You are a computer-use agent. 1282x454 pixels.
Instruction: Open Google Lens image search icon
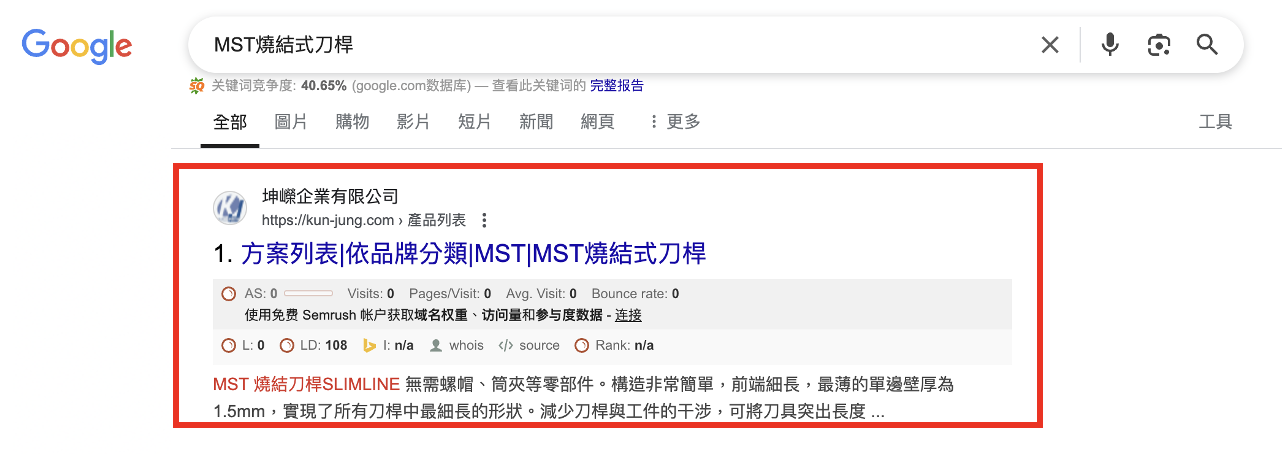(1158, 45)
